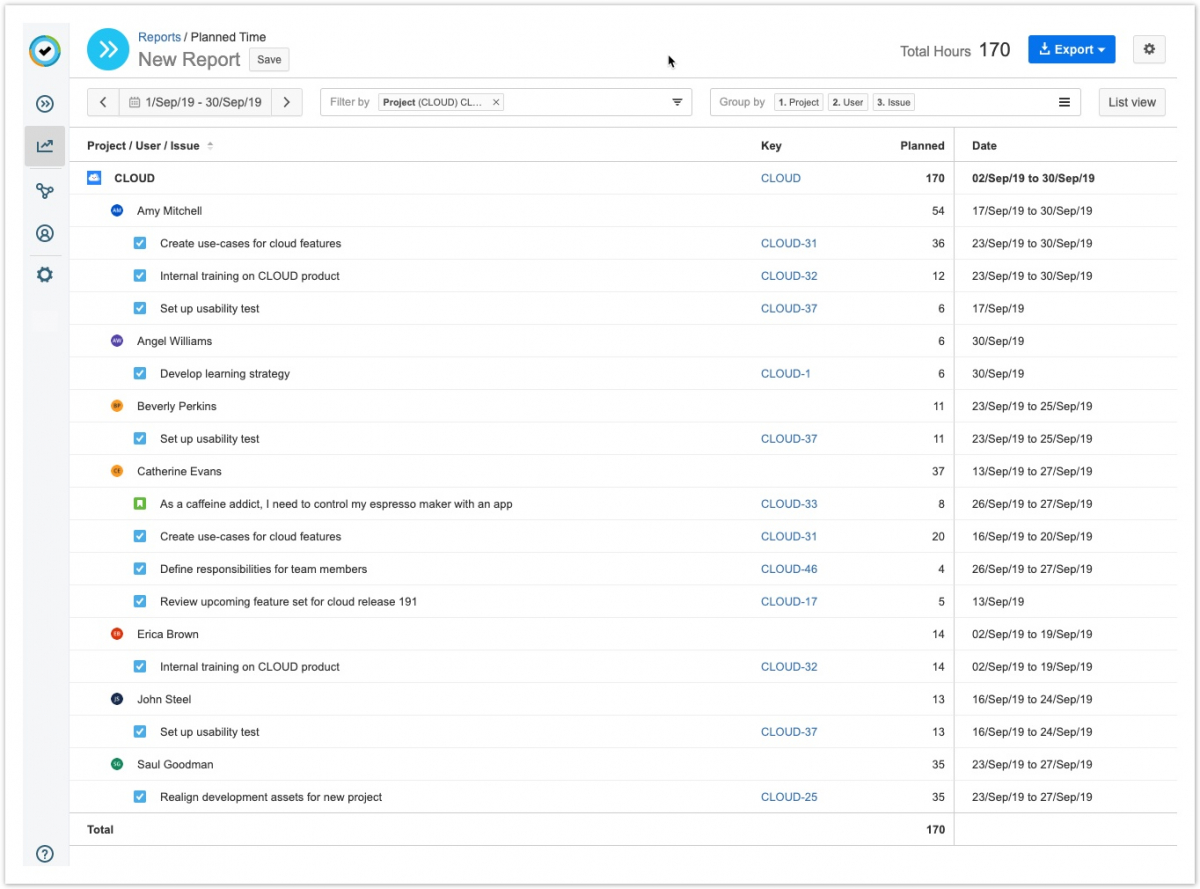Remove the Project (CLOUD) filter chip
The height and width of the screenshot is (889, 1200).
(x=496, y=102)
